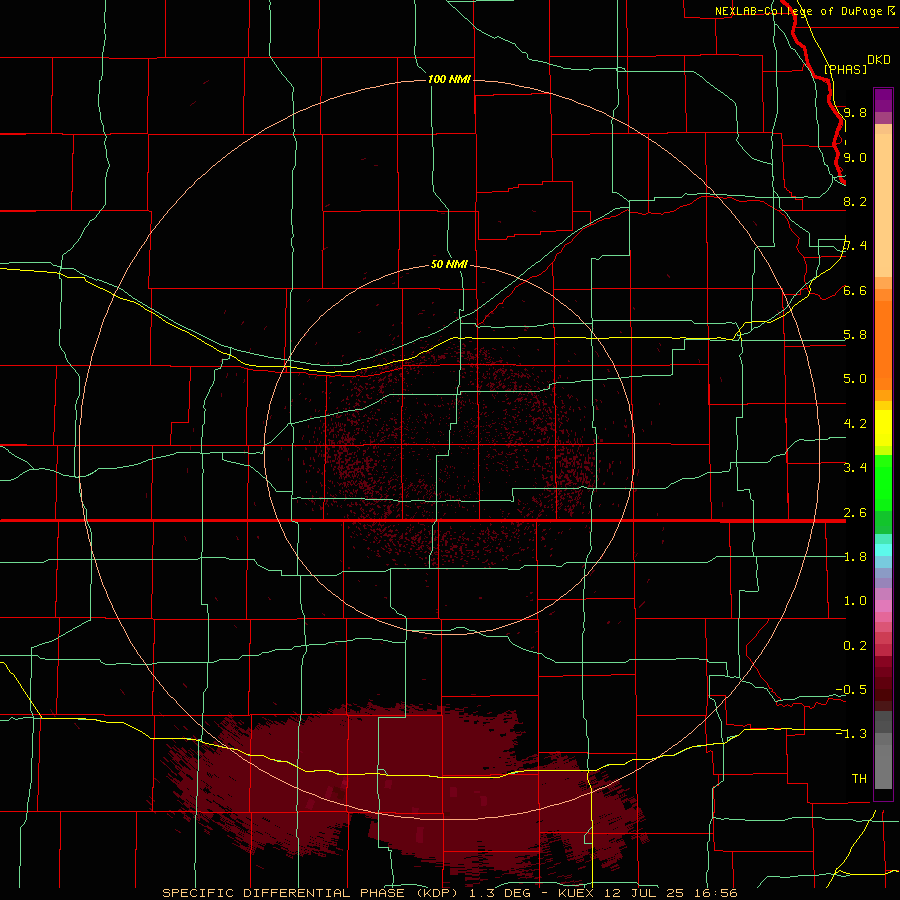Click the 100 NMI range ring label

449,79
